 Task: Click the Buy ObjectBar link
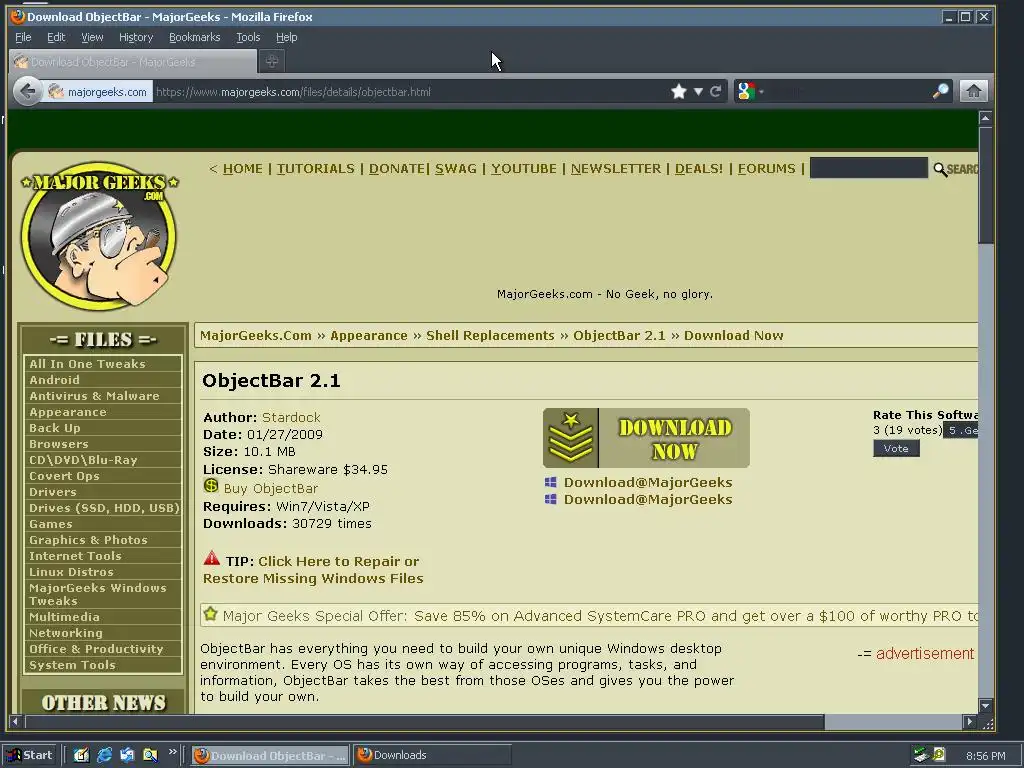(270, 488)
